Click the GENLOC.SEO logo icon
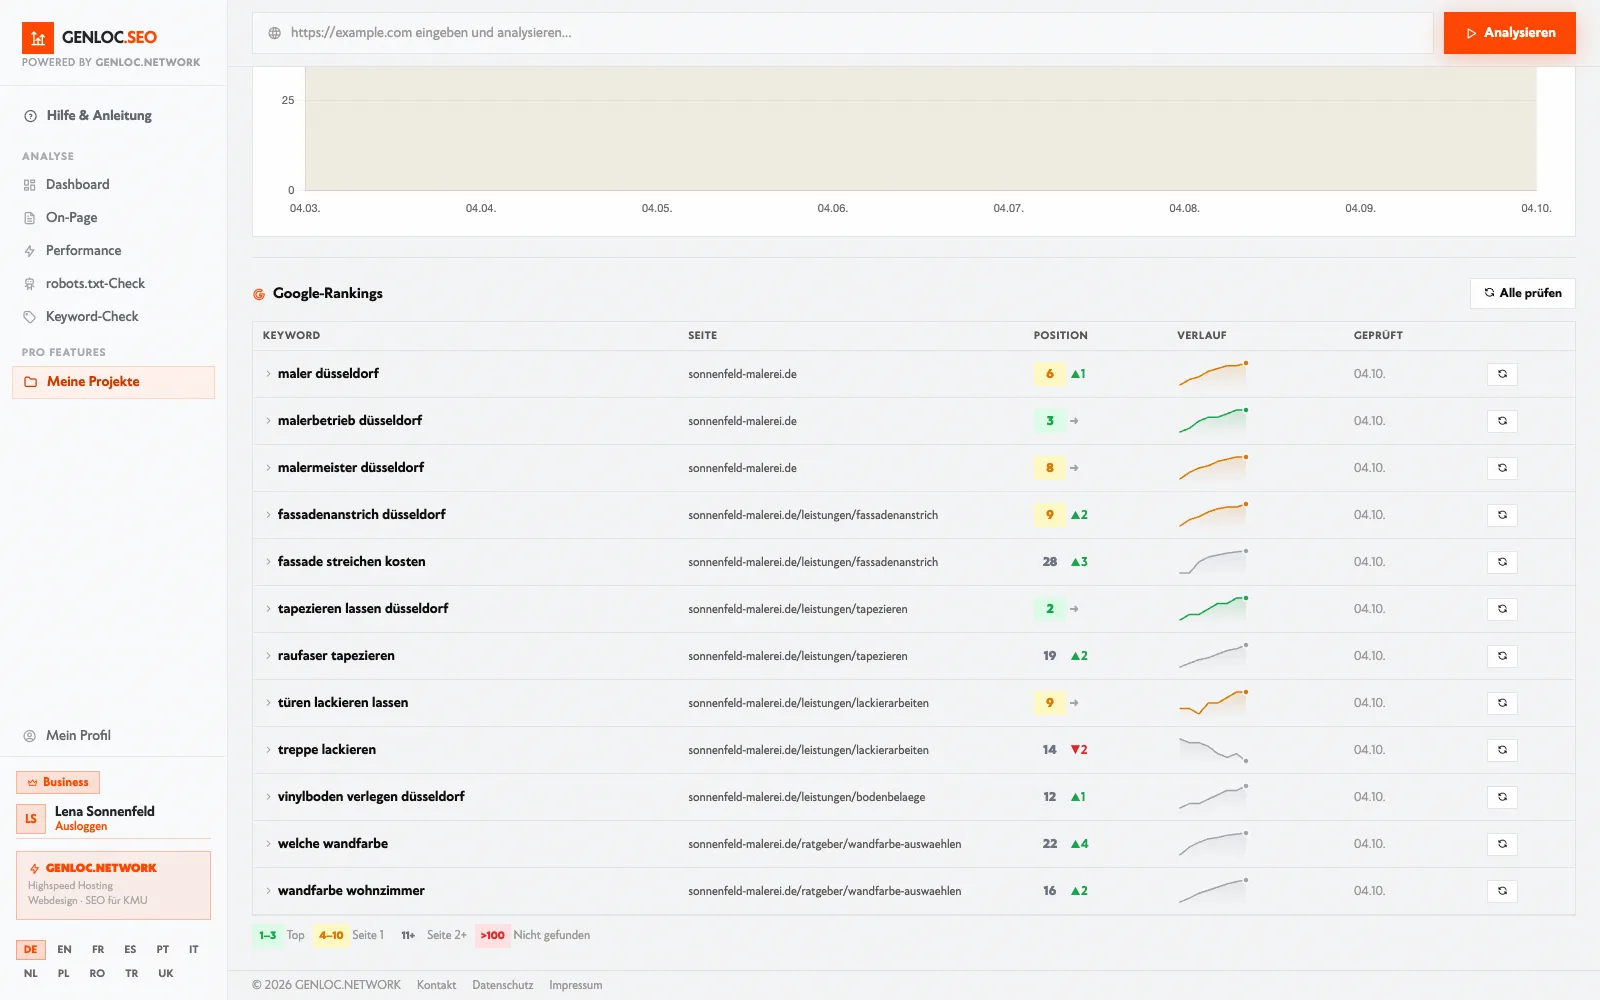This screenshot has height=1000, width=1600. click(x=38, y=38)
